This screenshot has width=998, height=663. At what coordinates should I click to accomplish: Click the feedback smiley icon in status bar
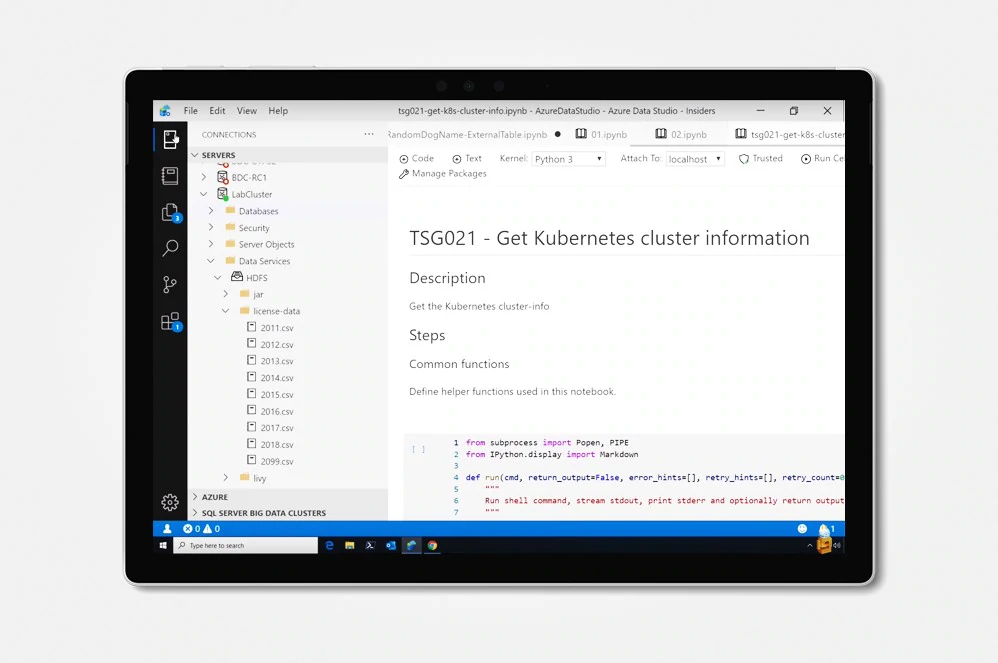click(x=802, y=529)
